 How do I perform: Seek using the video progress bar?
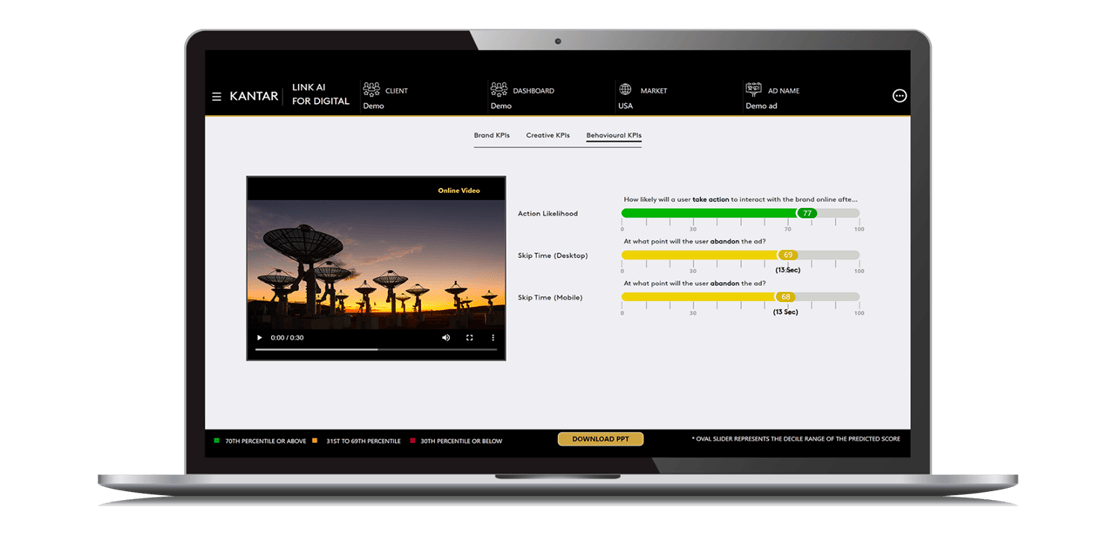[375, 349]
